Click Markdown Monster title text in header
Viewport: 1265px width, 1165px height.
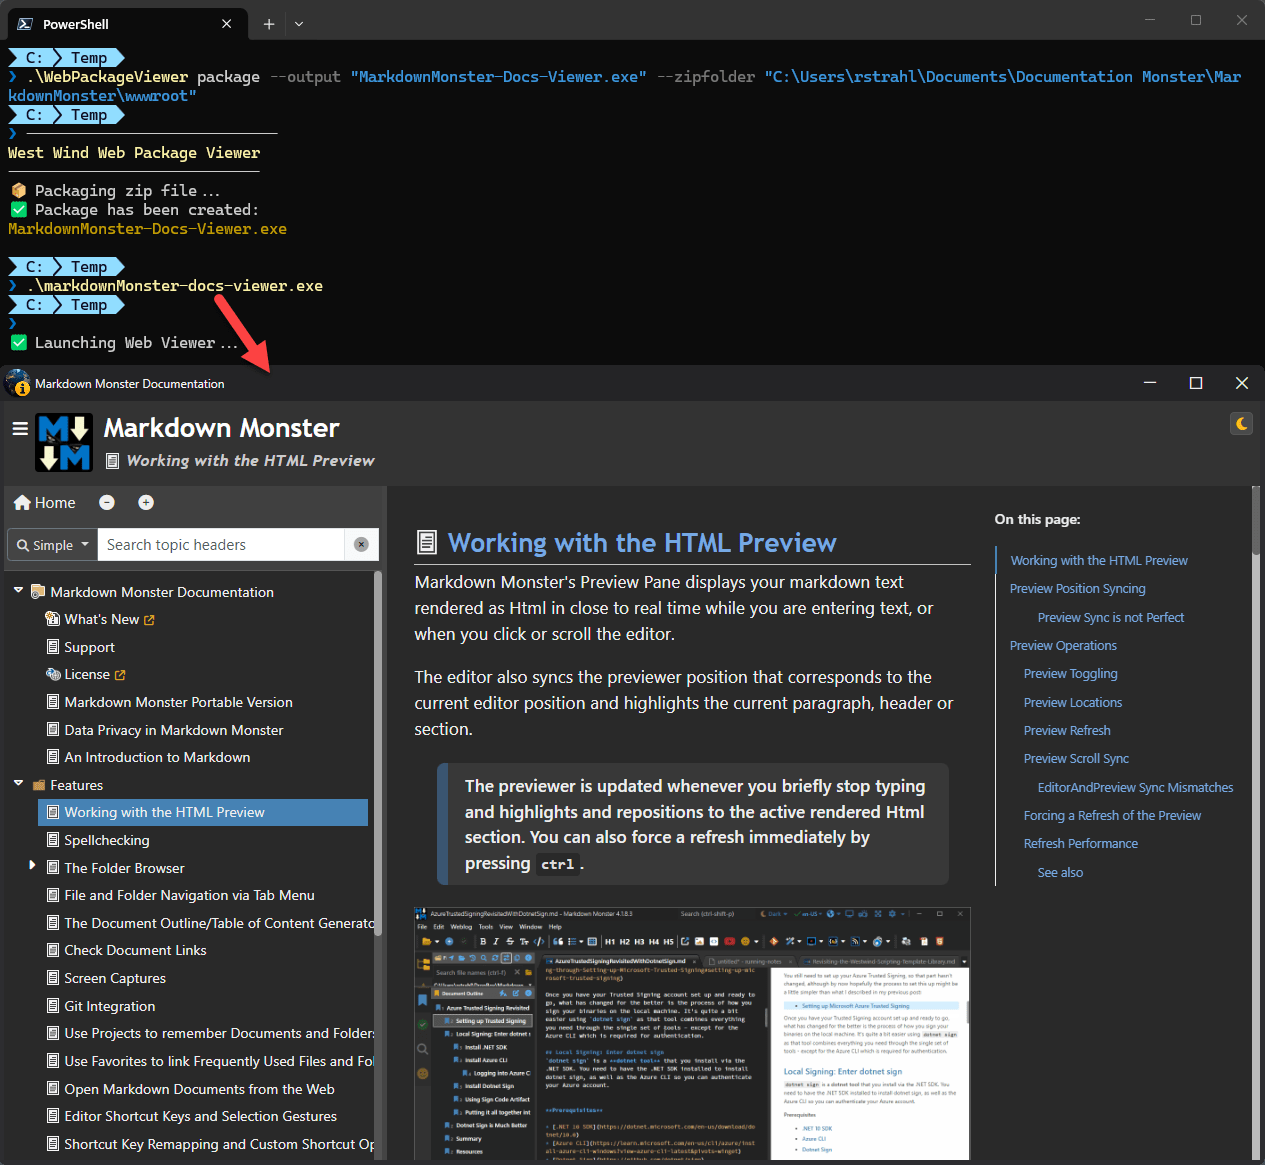pos(221,428)
